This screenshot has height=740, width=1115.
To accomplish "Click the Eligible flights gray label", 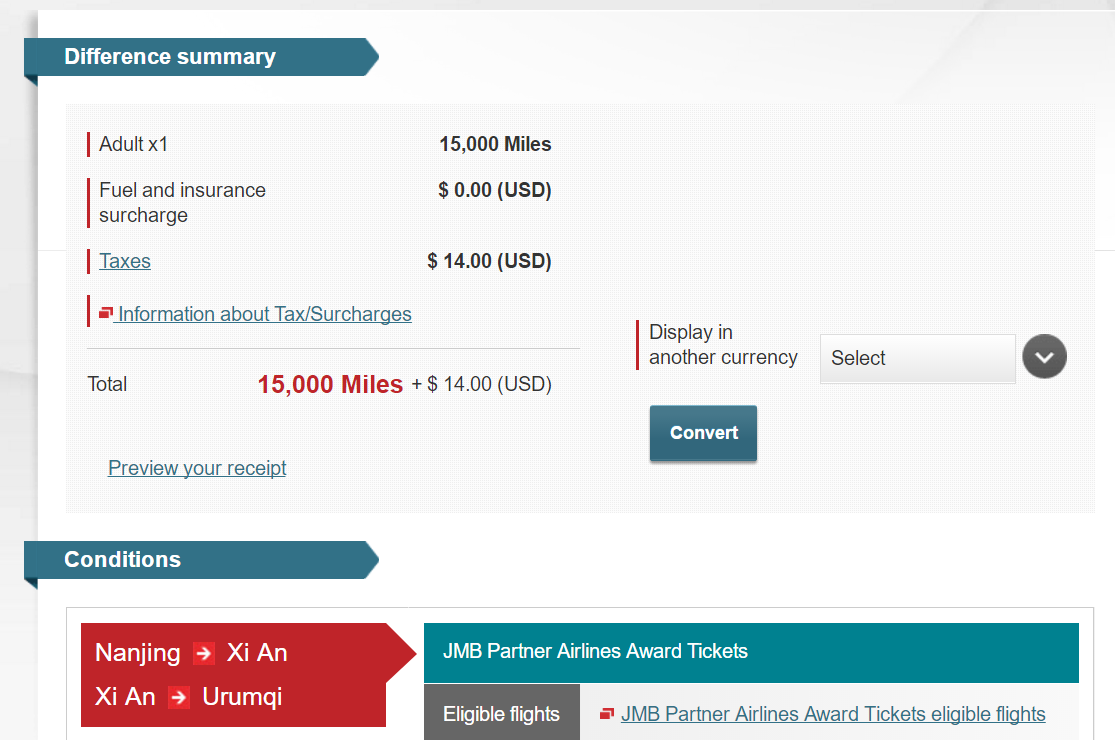I will tap(501, 713).
